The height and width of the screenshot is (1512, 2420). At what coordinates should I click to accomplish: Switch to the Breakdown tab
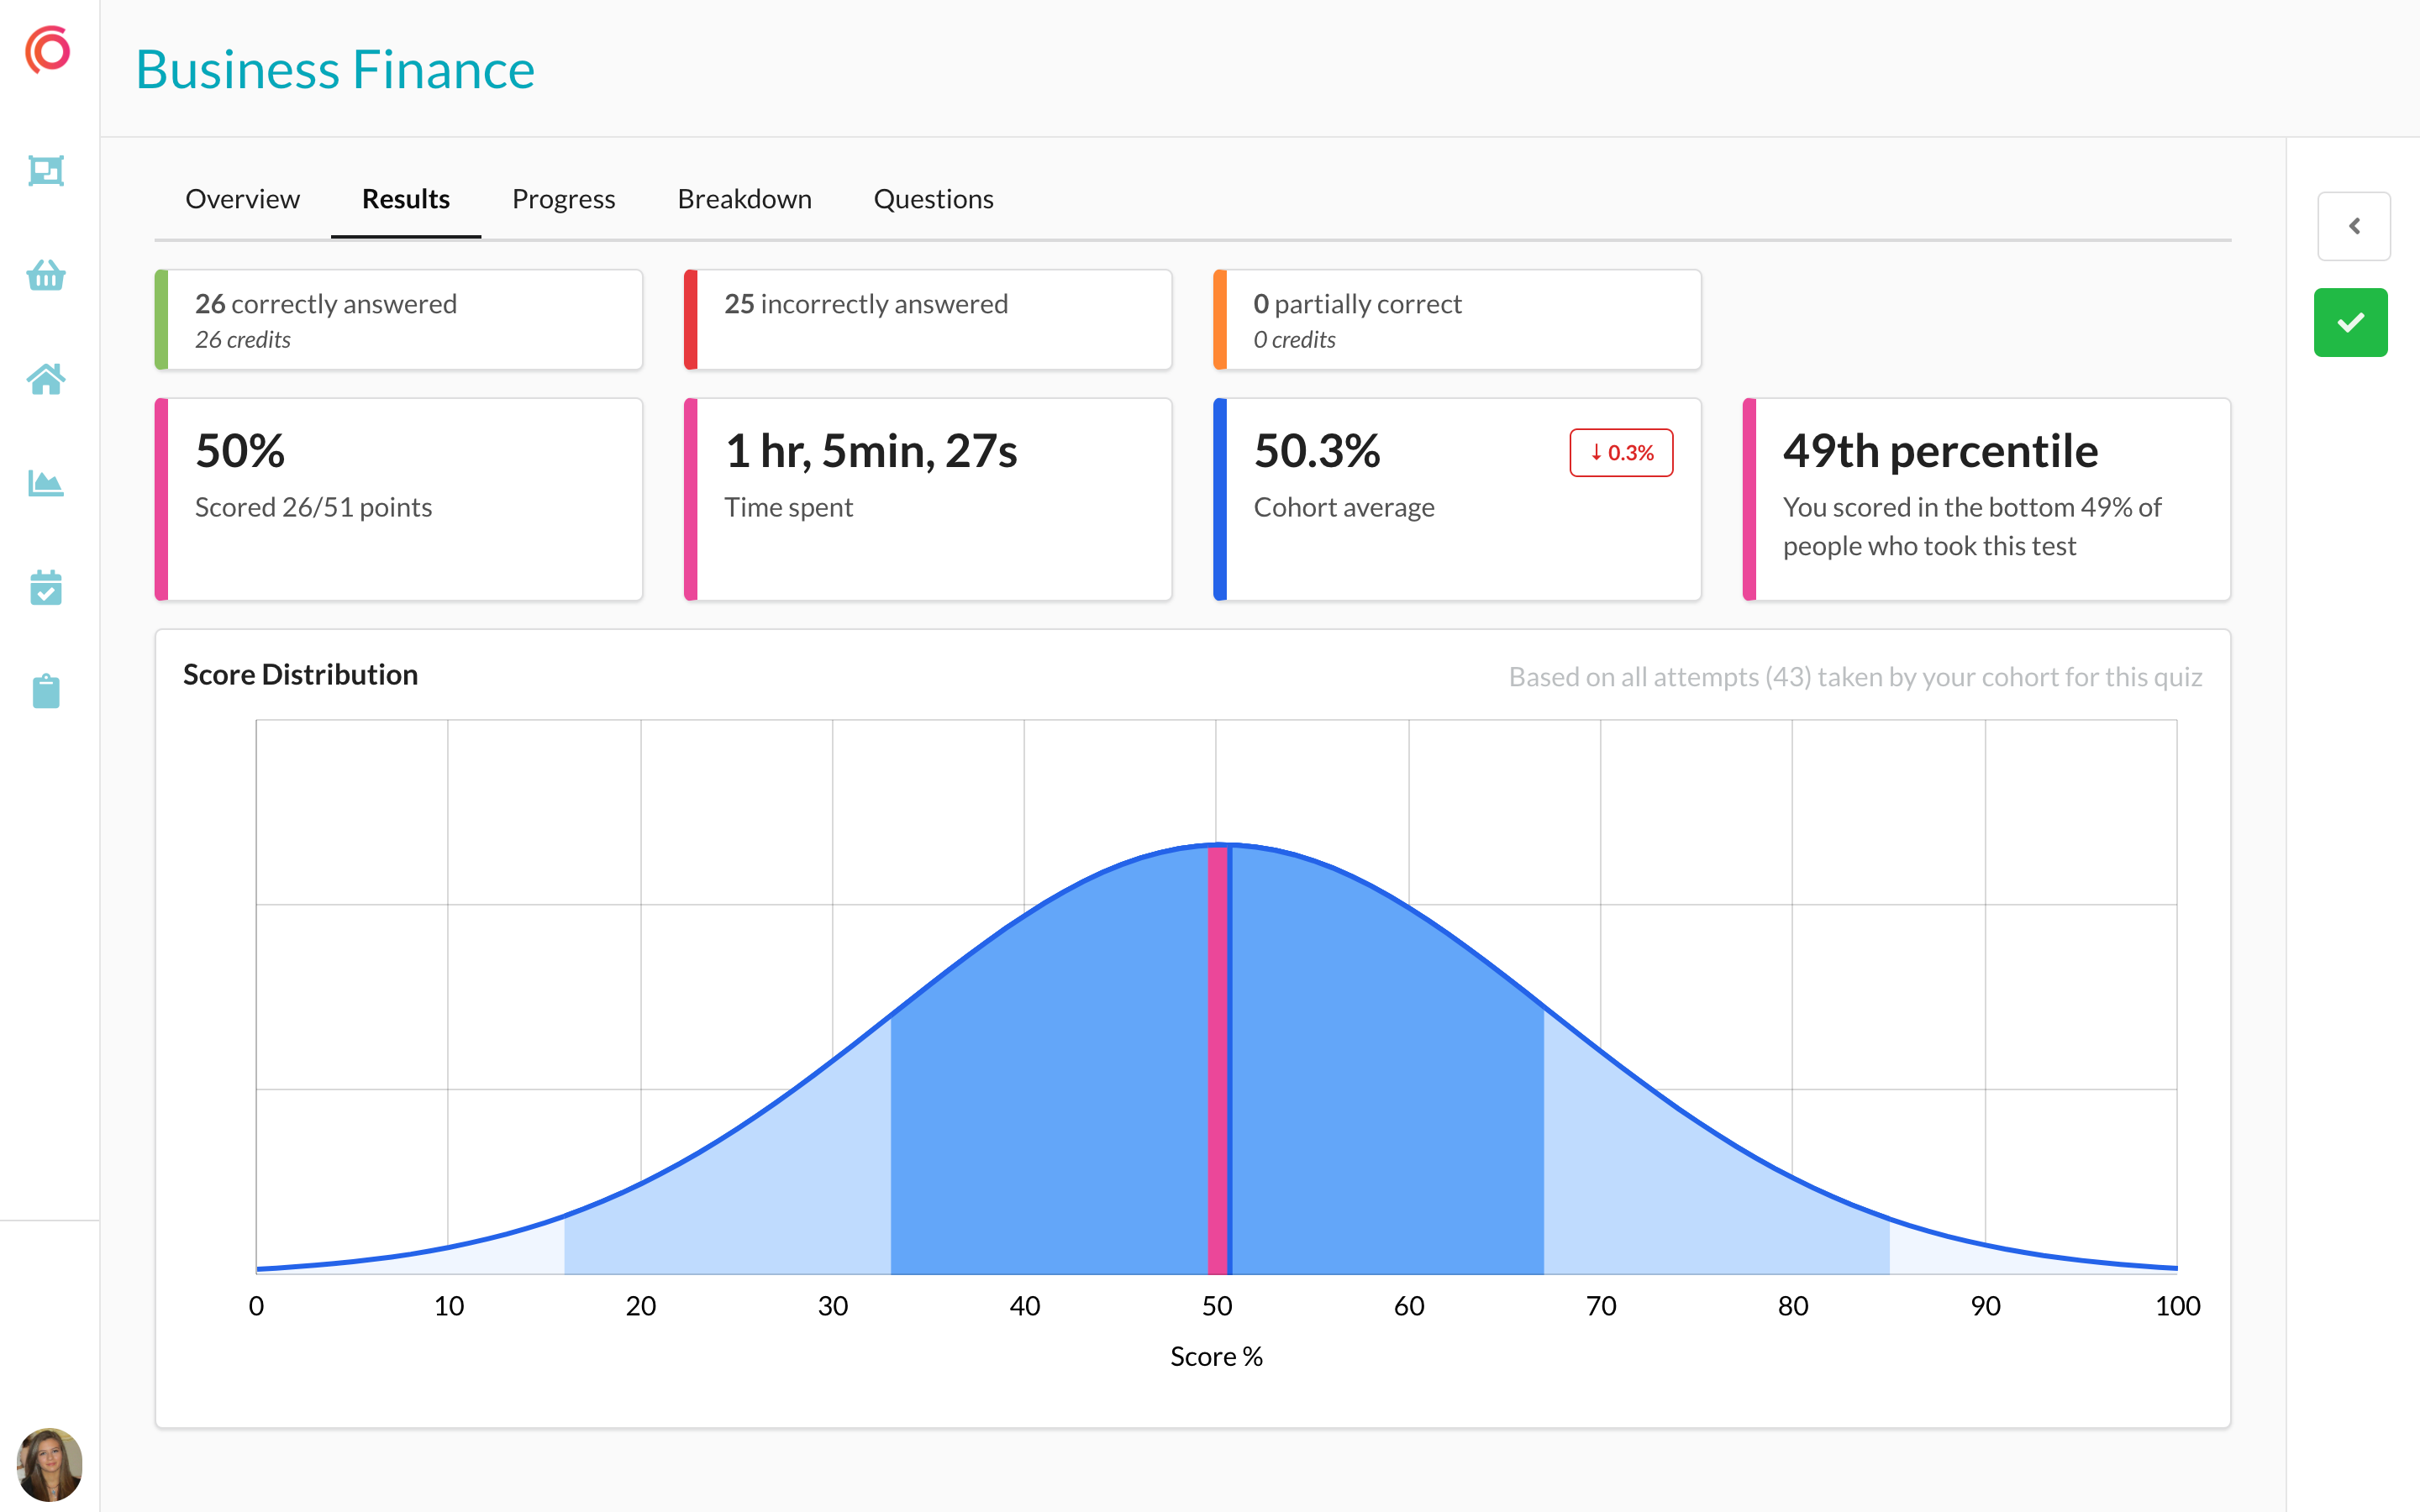(744, 199)
